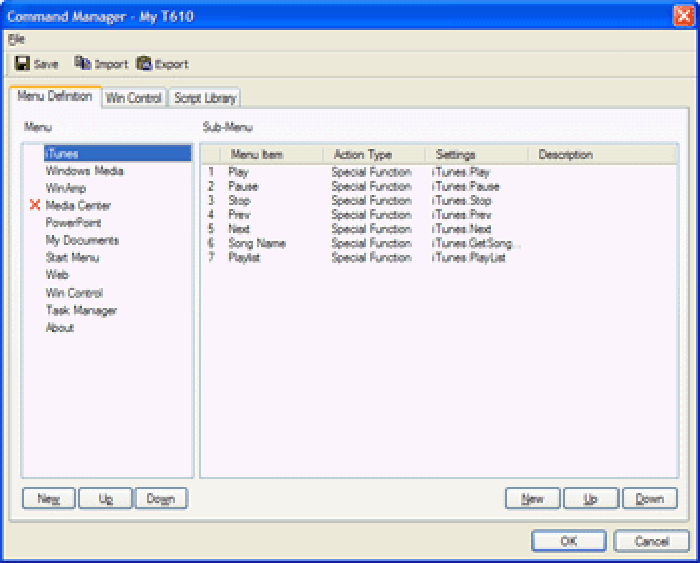This screenshot has width=700, height=563.
Task: Click the Import toolbar icon
Action: pyautogui.click(x=83, y=64)
